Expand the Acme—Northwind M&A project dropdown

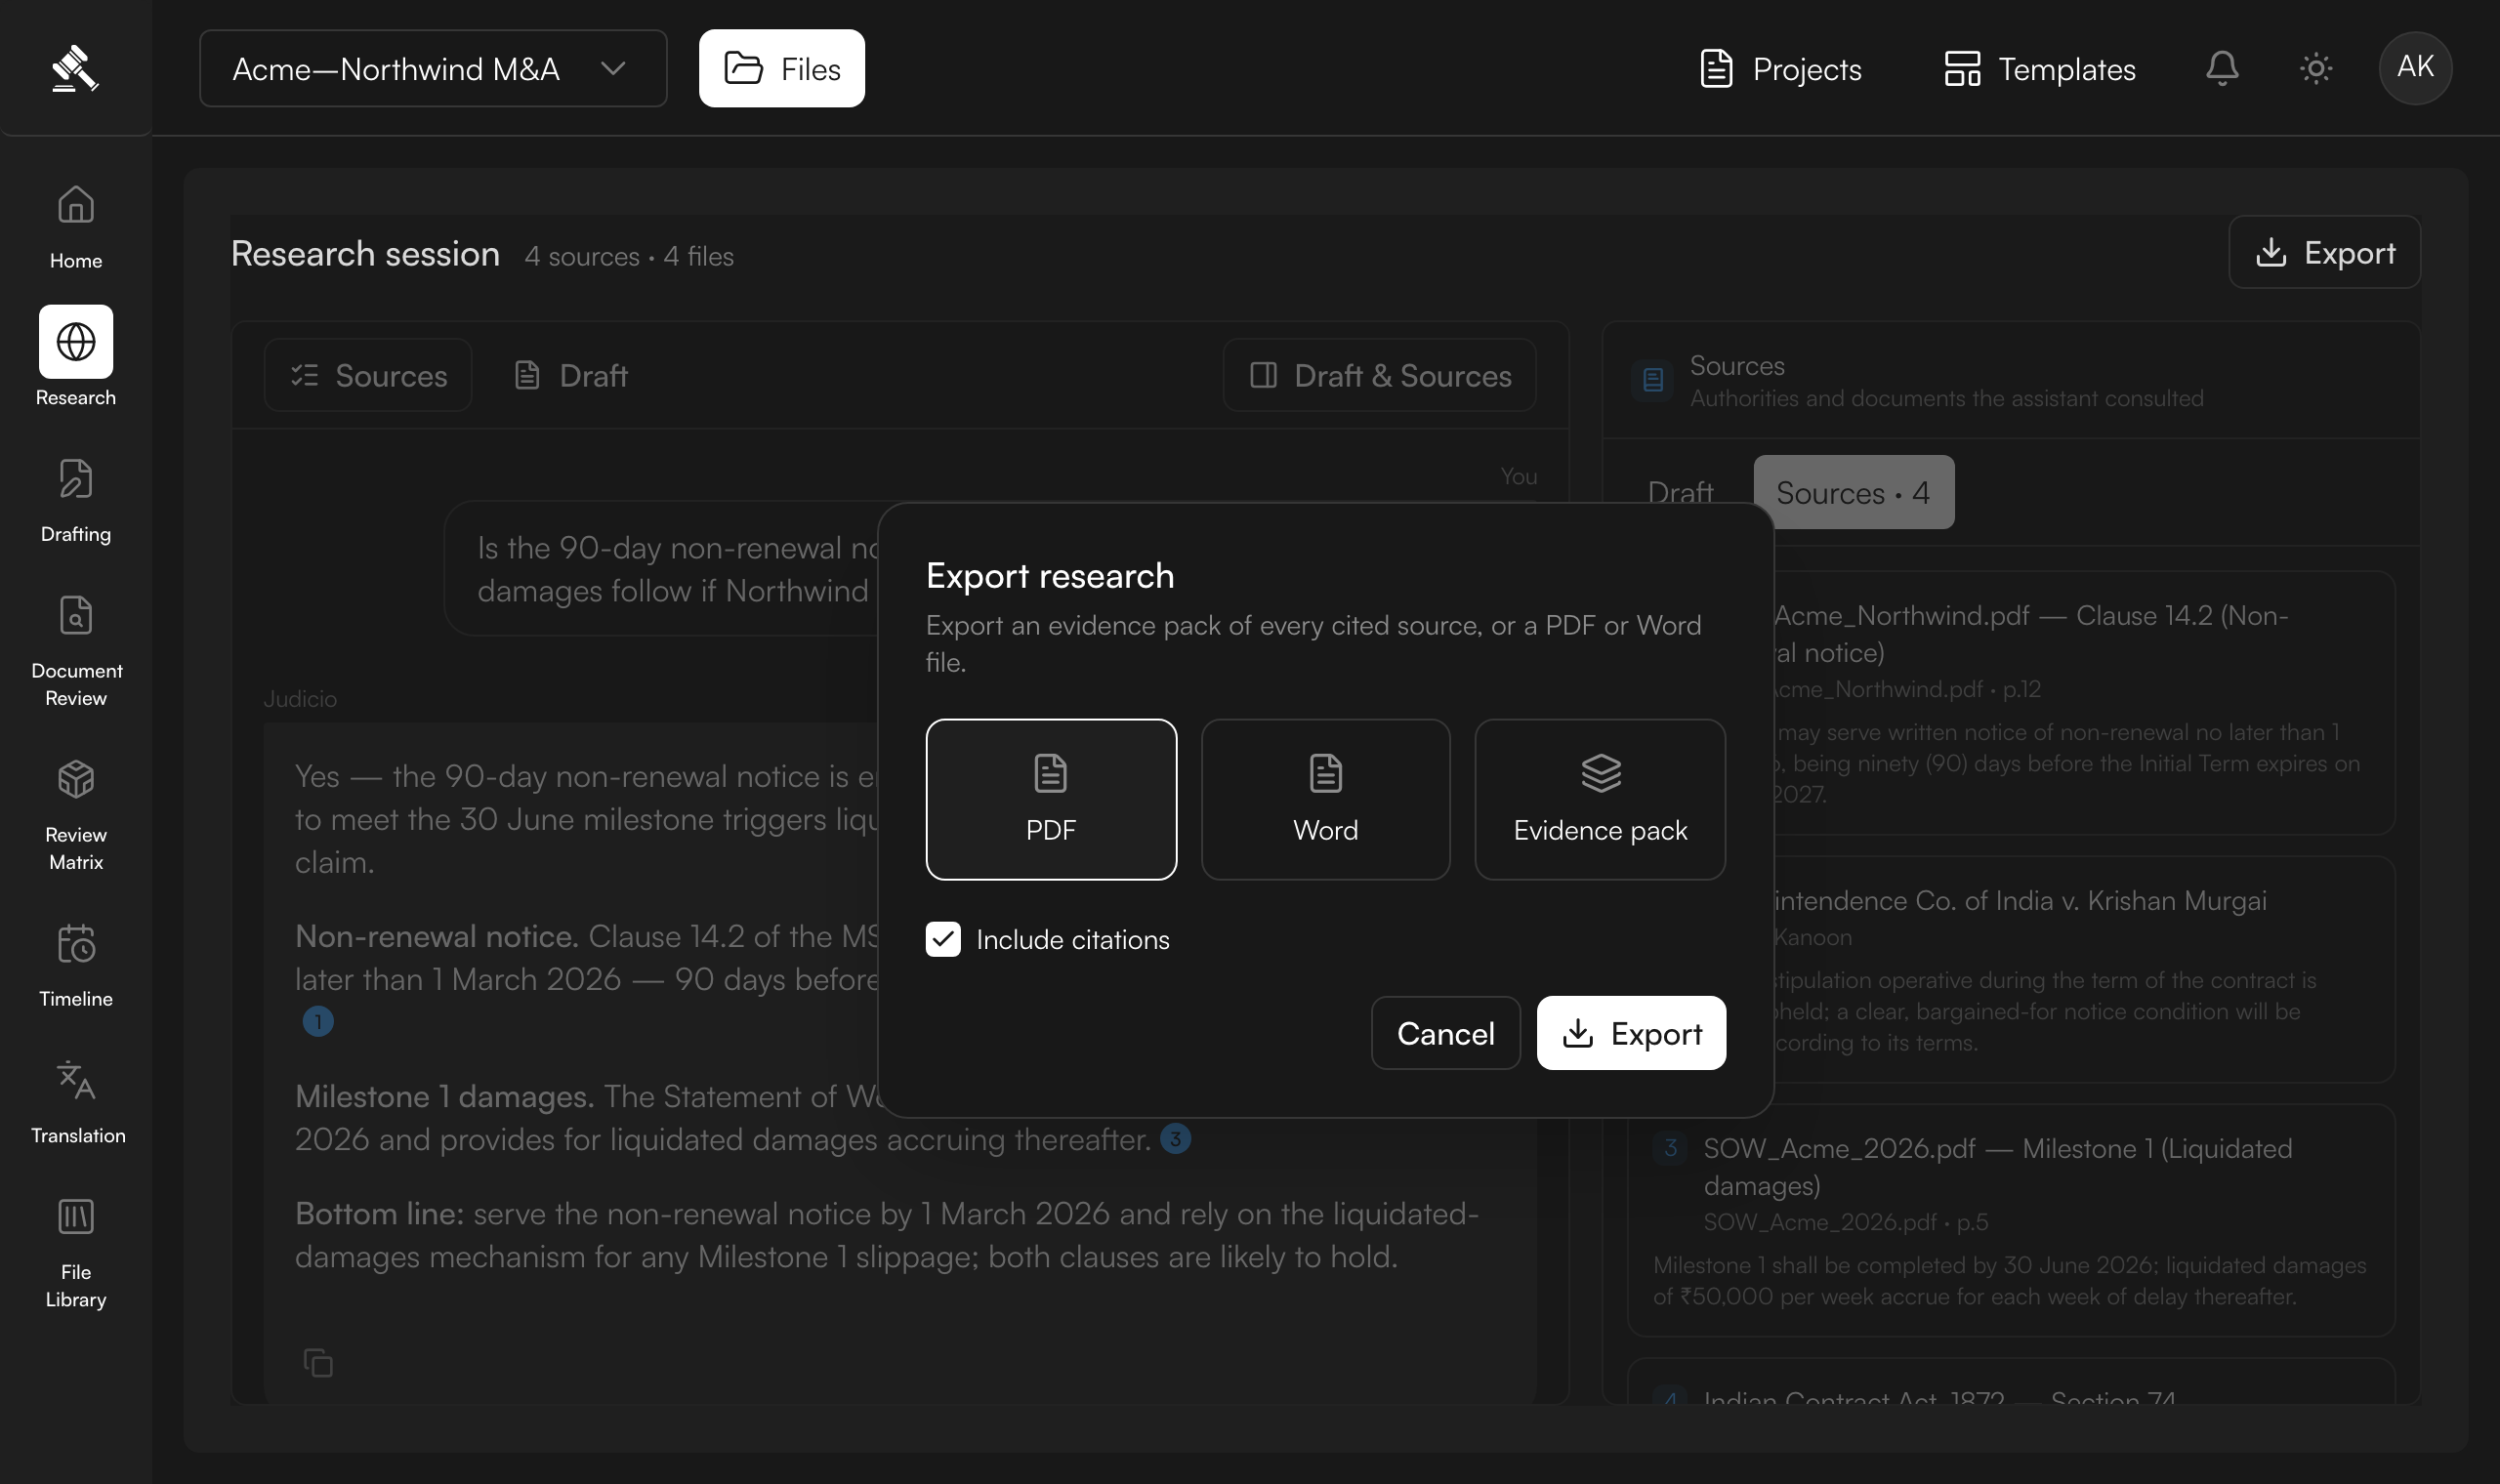pos(433,68)
